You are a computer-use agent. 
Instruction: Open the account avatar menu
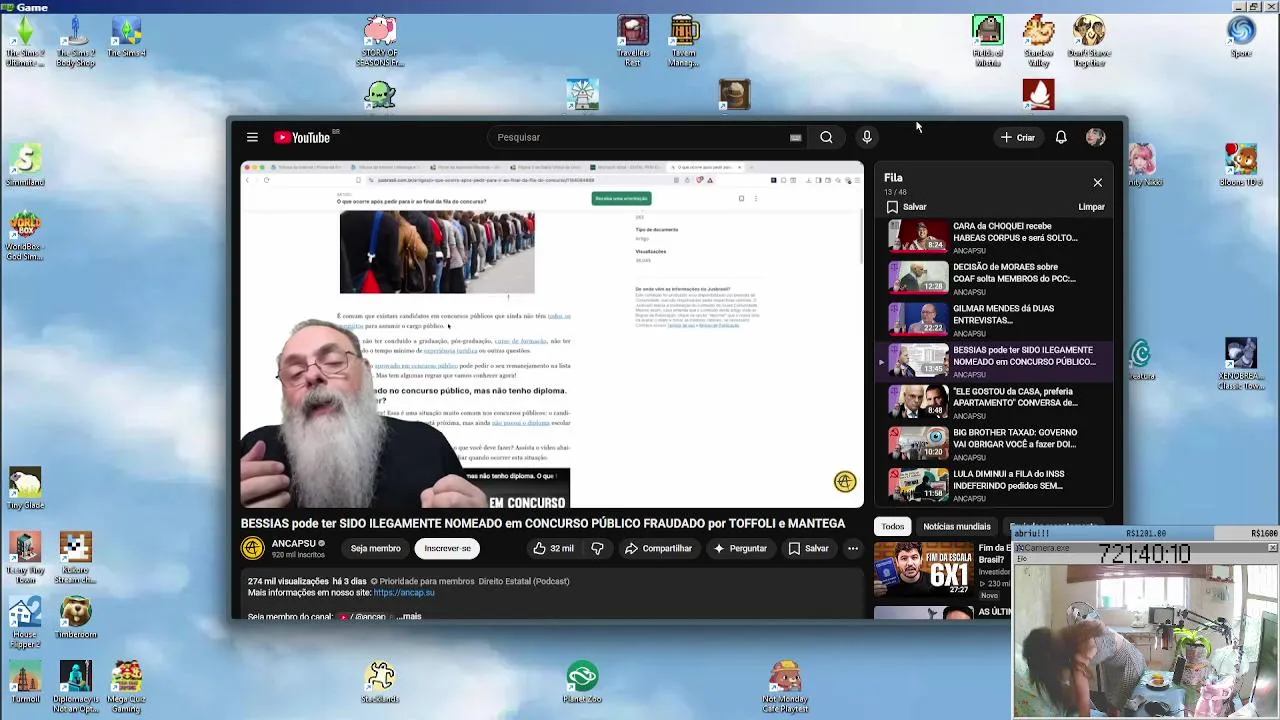tap(1096, 137)
